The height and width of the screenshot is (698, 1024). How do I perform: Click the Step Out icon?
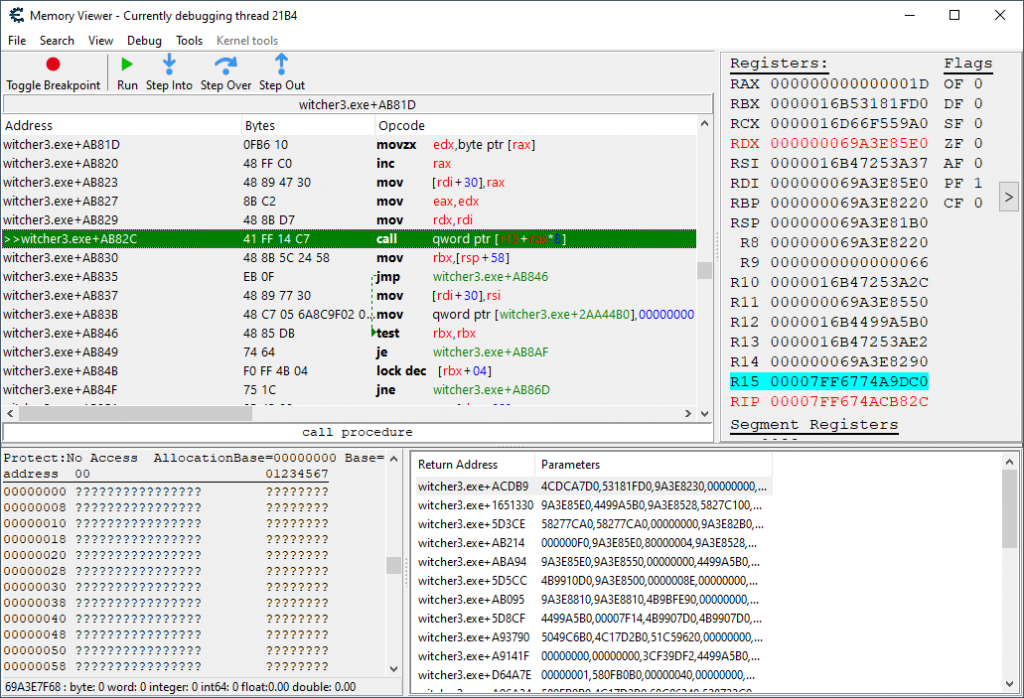pyautogui.click(x=281, y=64)
